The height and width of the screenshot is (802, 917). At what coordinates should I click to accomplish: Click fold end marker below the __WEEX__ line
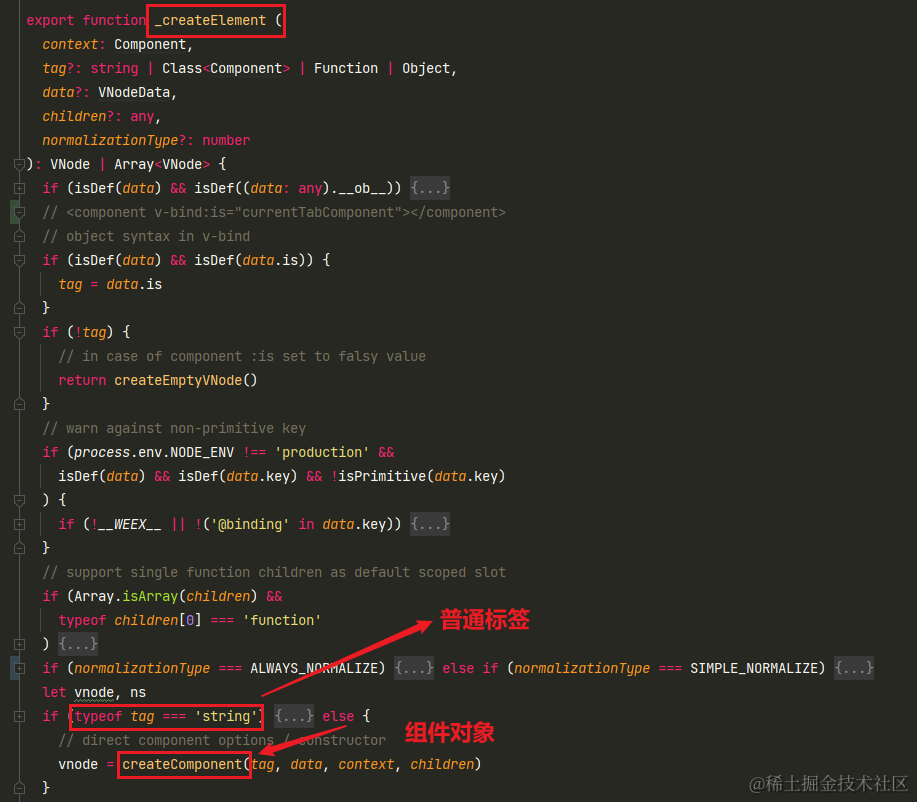(19, 548)
